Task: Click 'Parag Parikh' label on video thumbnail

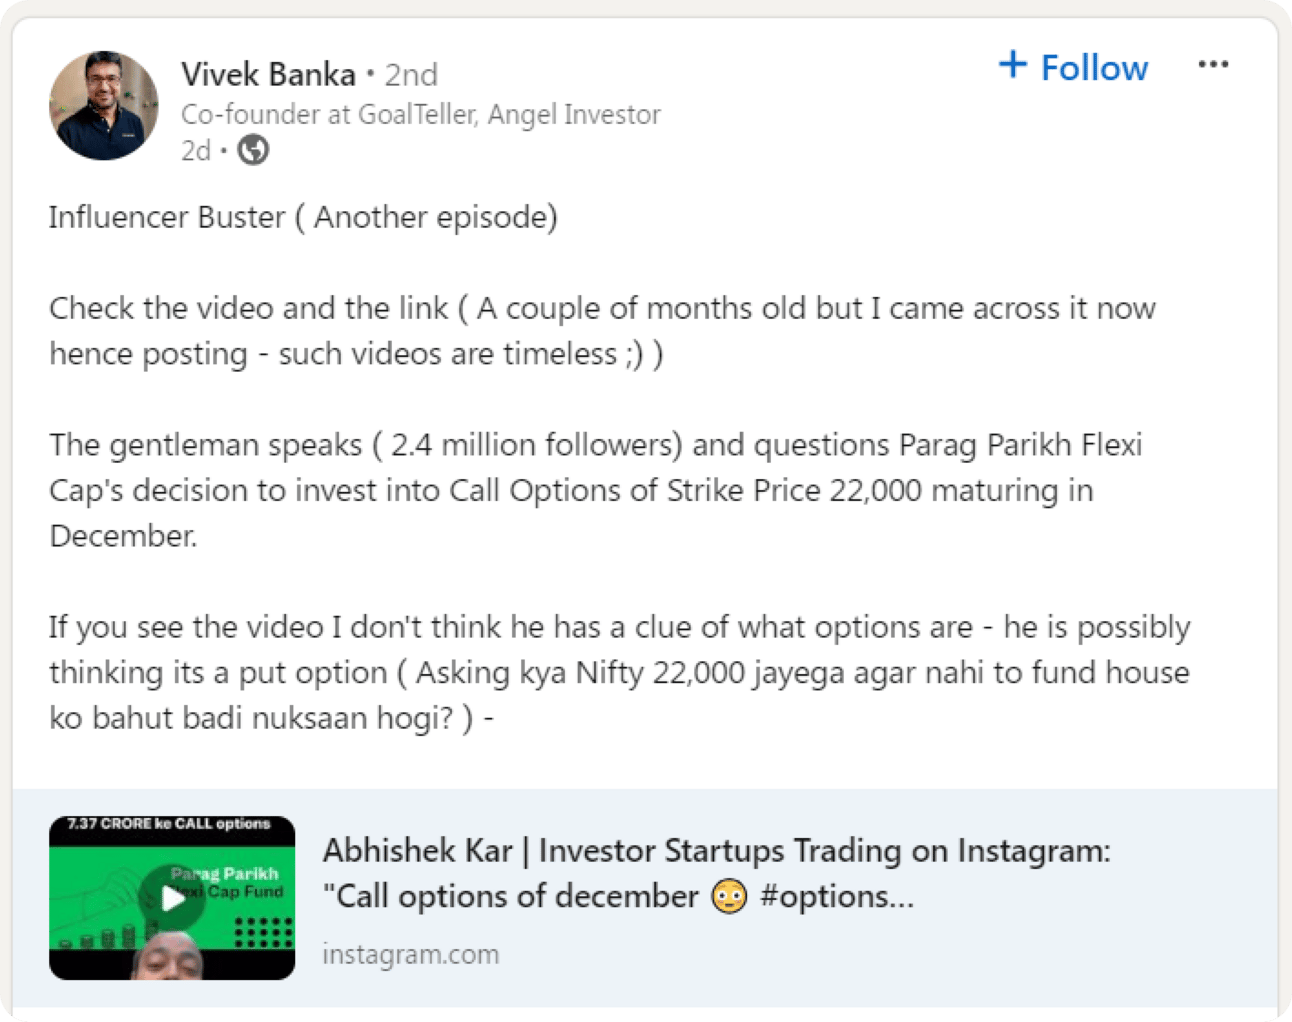Action: [226, 873]
